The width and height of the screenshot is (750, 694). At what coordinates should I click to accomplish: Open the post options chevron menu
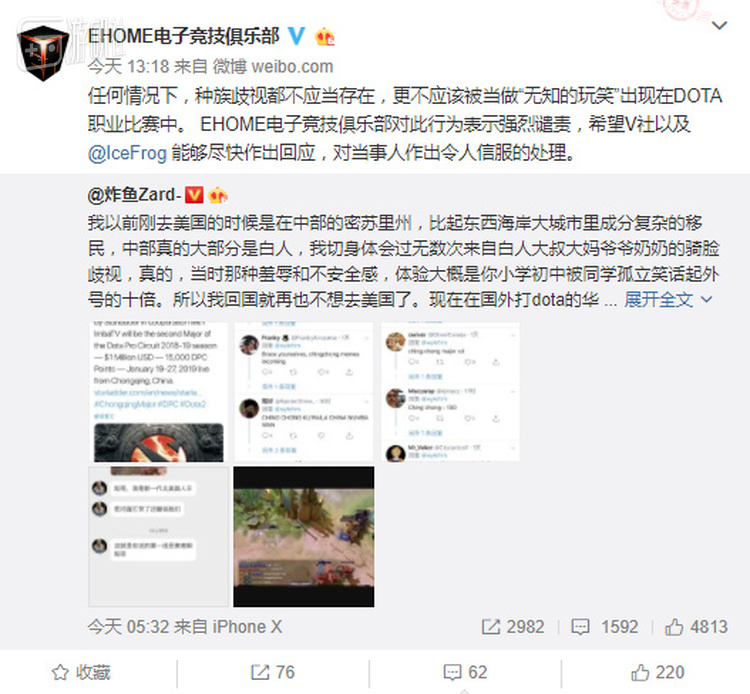point(719,25)
